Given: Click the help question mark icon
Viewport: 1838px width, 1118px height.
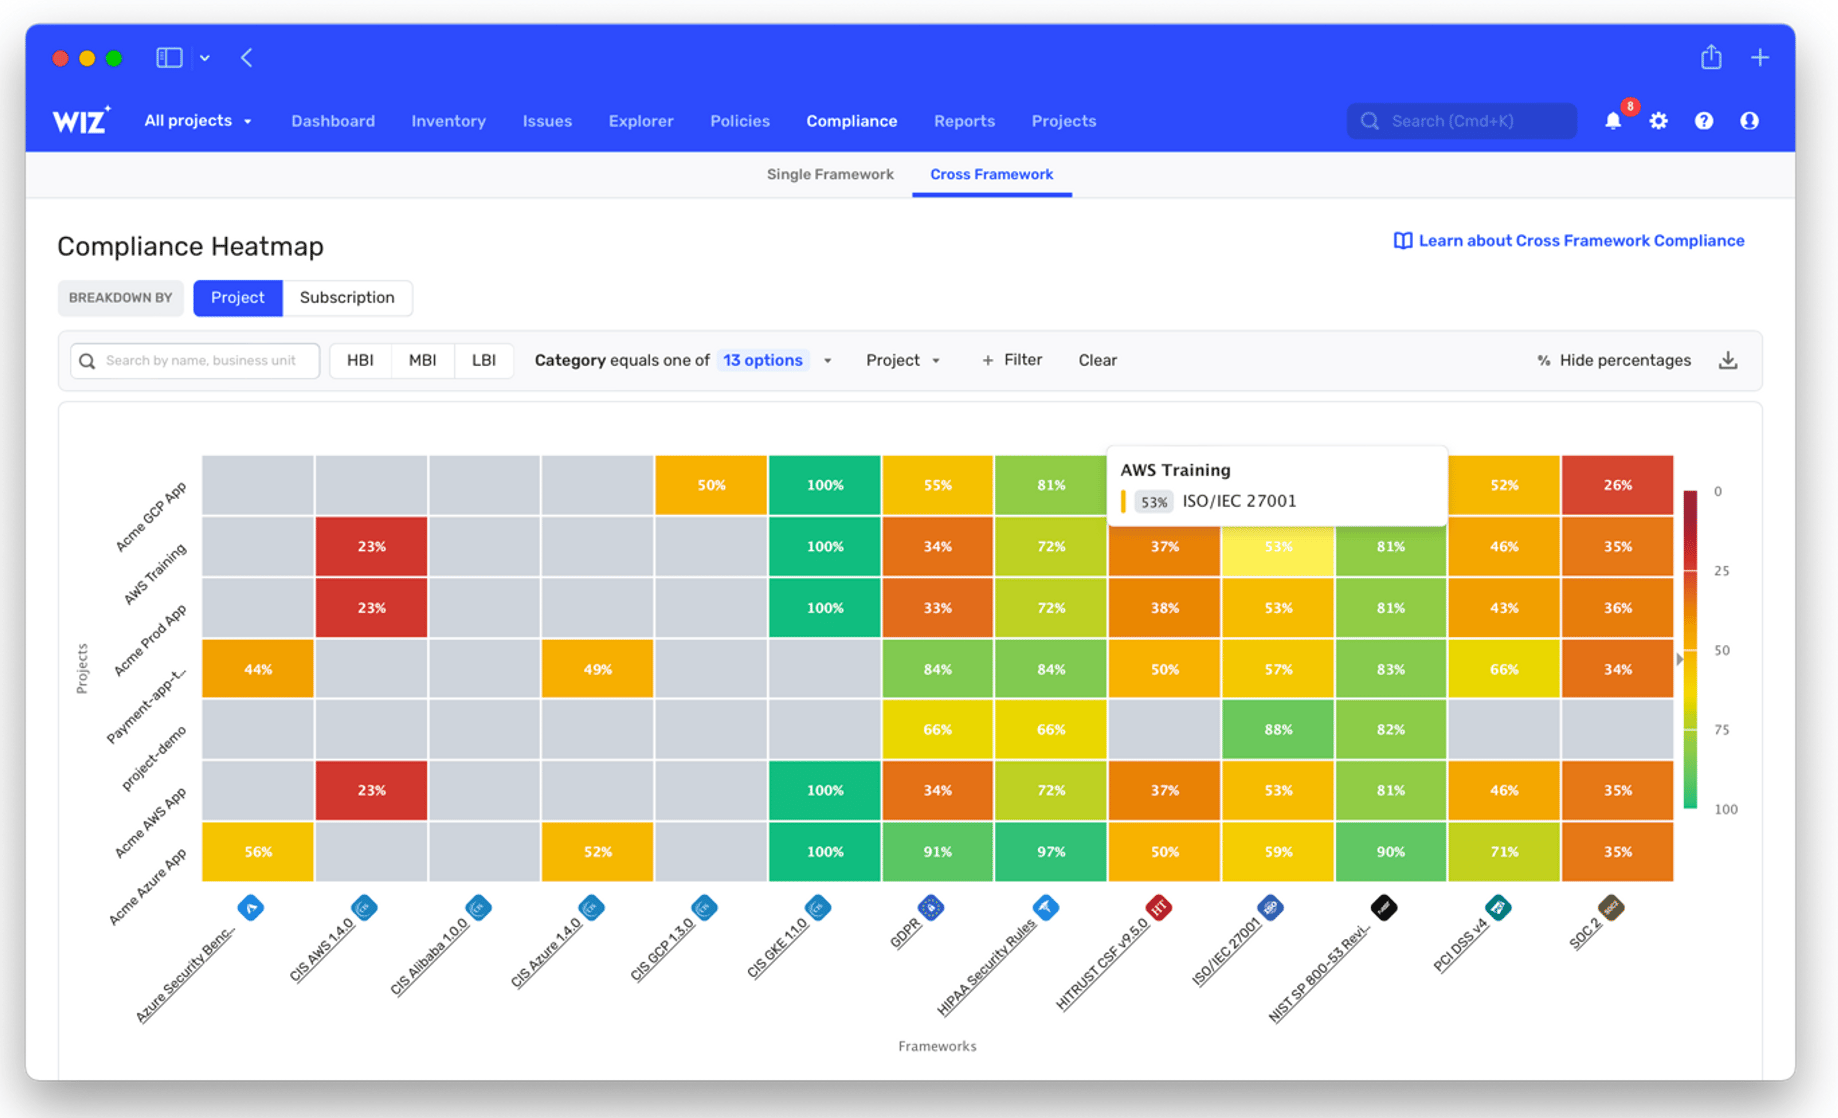Looking at the screenshot, I should [x=1704, y=121].
